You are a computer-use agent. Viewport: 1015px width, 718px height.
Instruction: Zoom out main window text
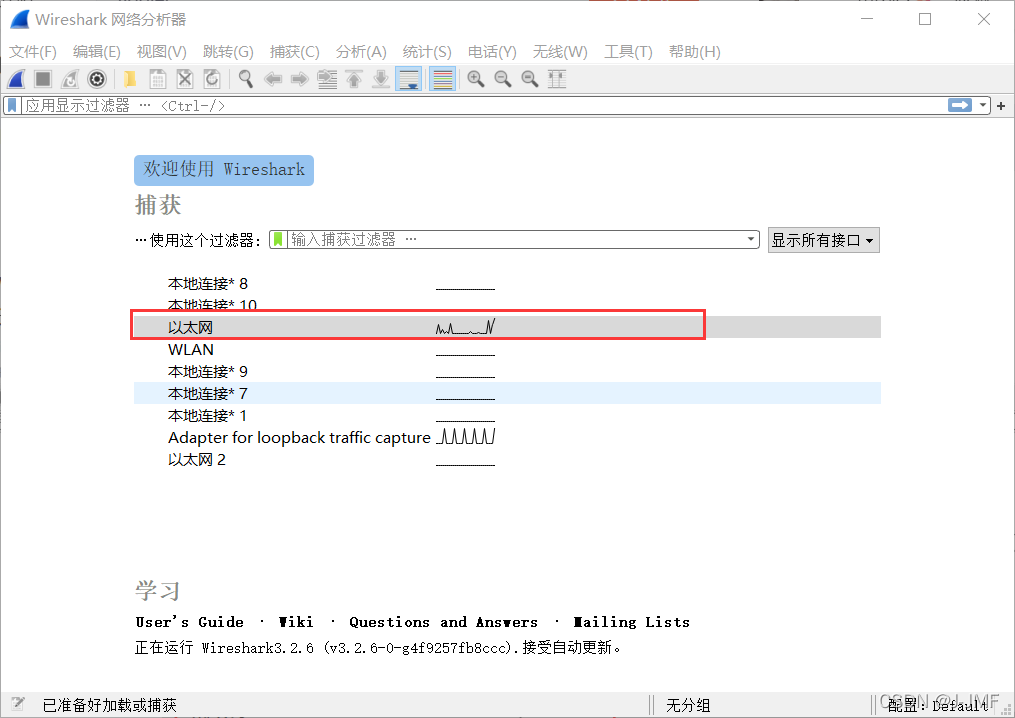503,79
